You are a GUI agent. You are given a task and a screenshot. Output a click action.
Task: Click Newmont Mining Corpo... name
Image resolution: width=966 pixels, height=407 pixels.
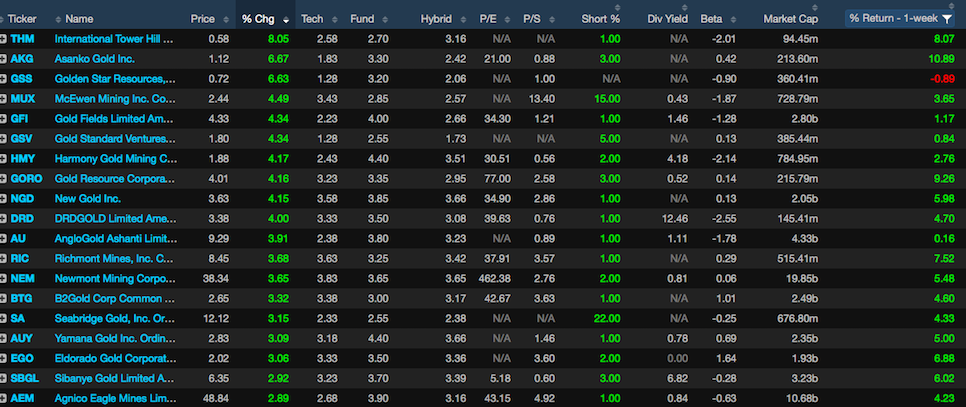[116, 278]
